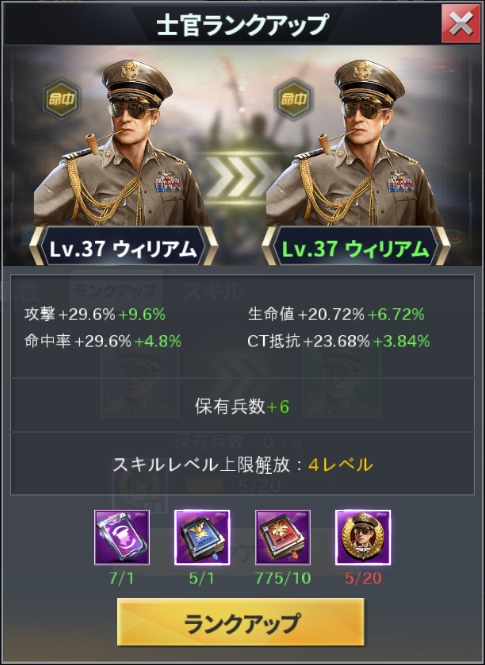
Task: Click the 攻撃 +29.6% stat line
Action: (95, 314)
